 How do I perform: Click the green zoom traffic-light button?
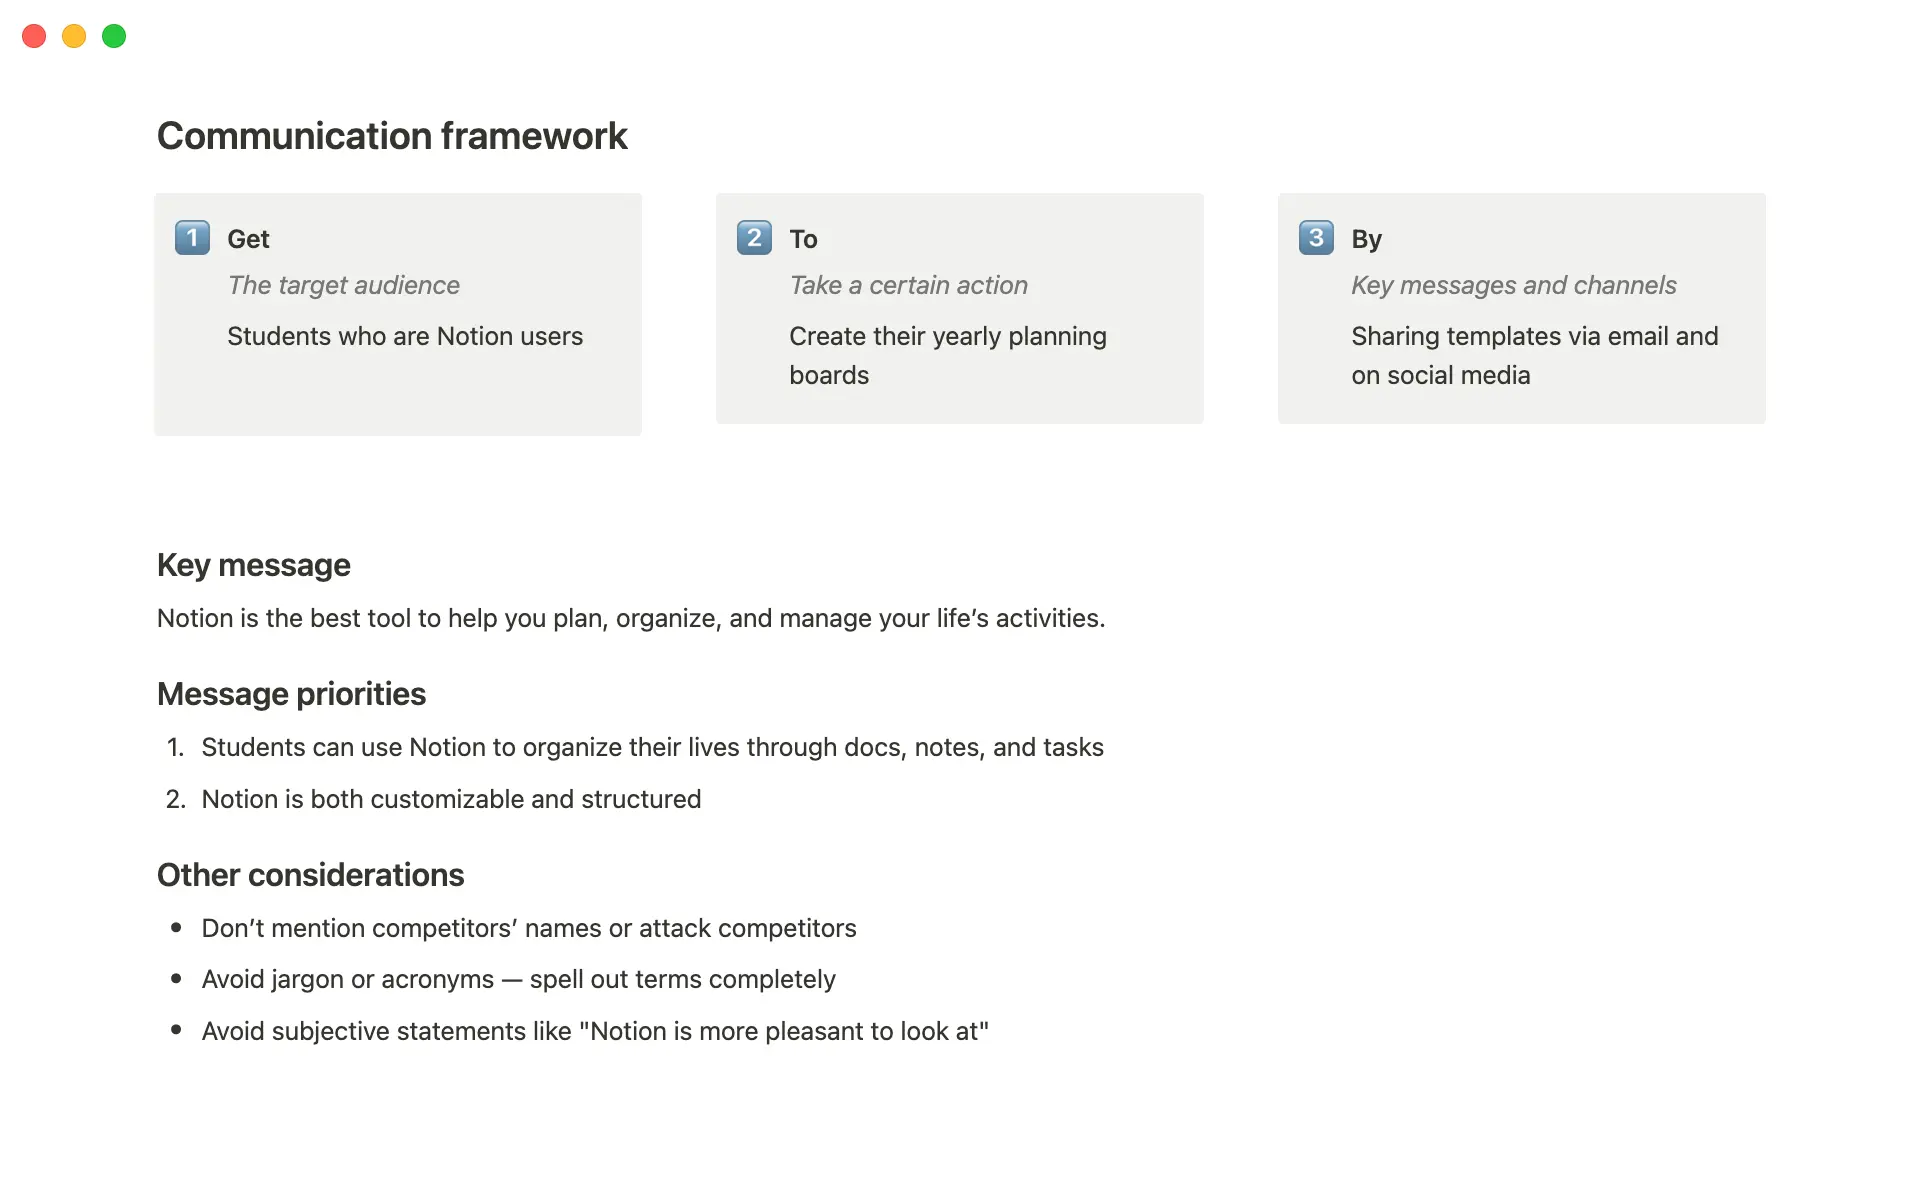click(114, 36)
